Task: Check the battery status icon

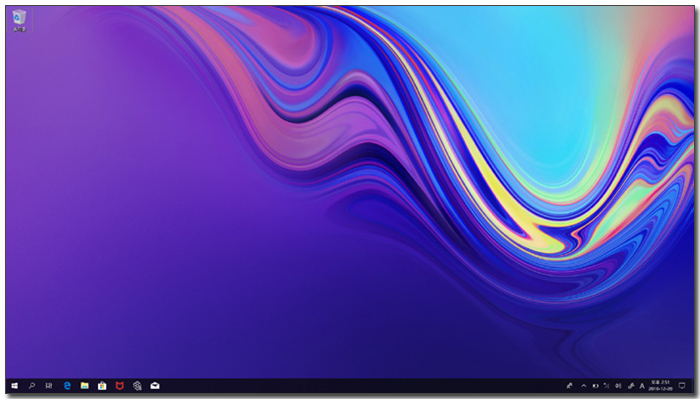Action: pos(595,386)
